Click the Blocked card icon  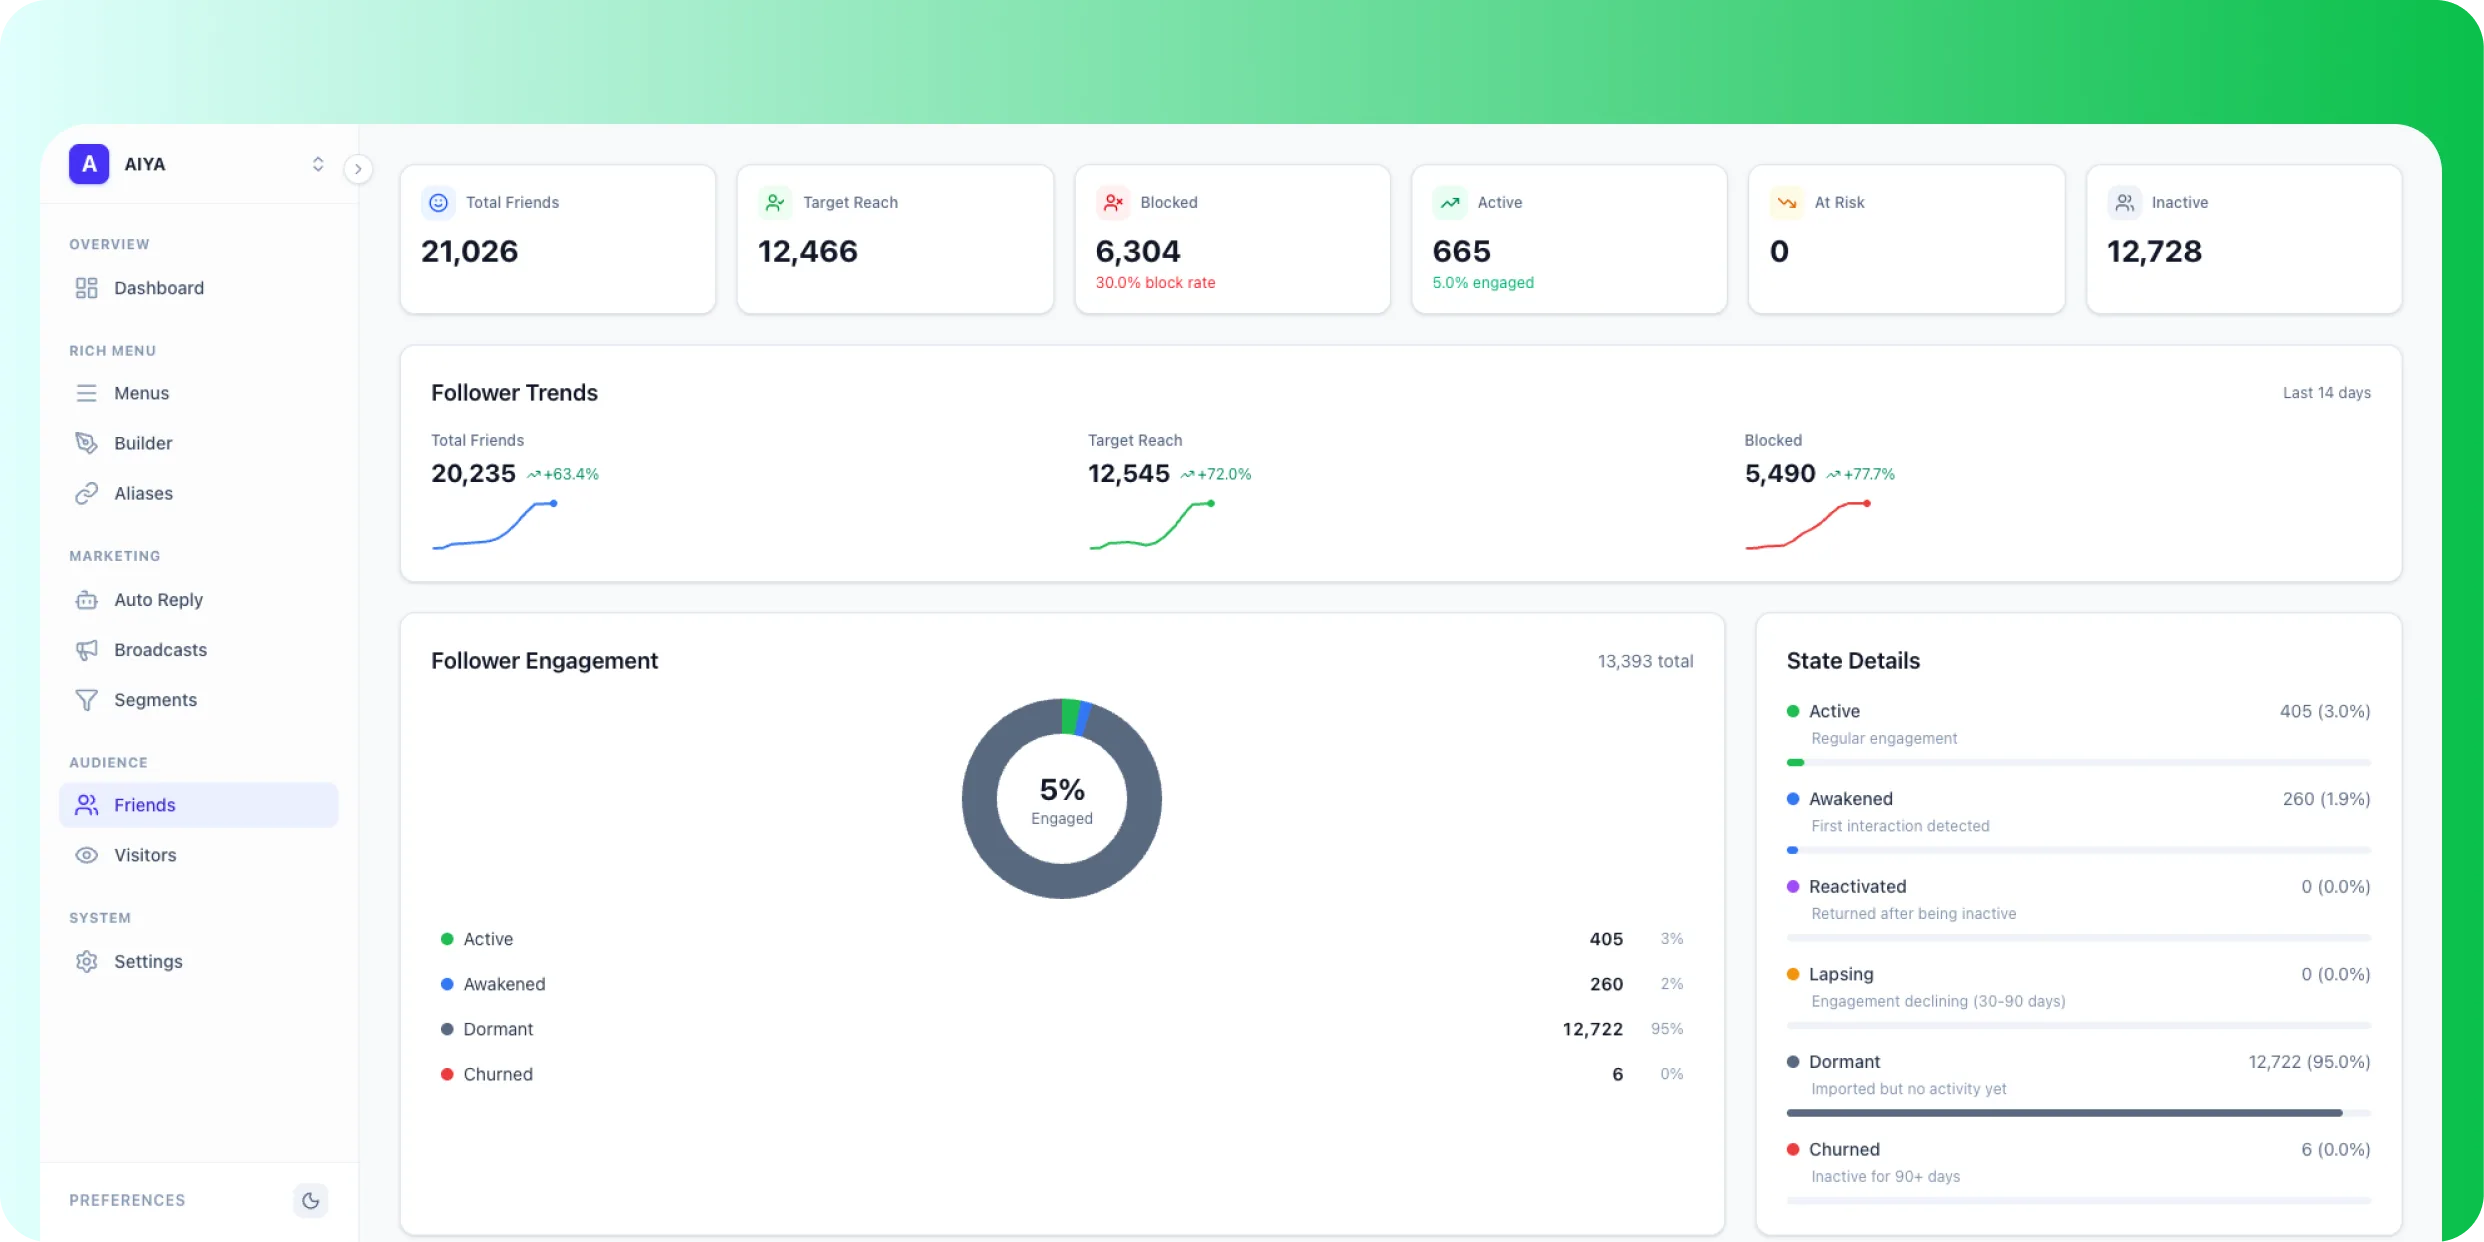1113,202
